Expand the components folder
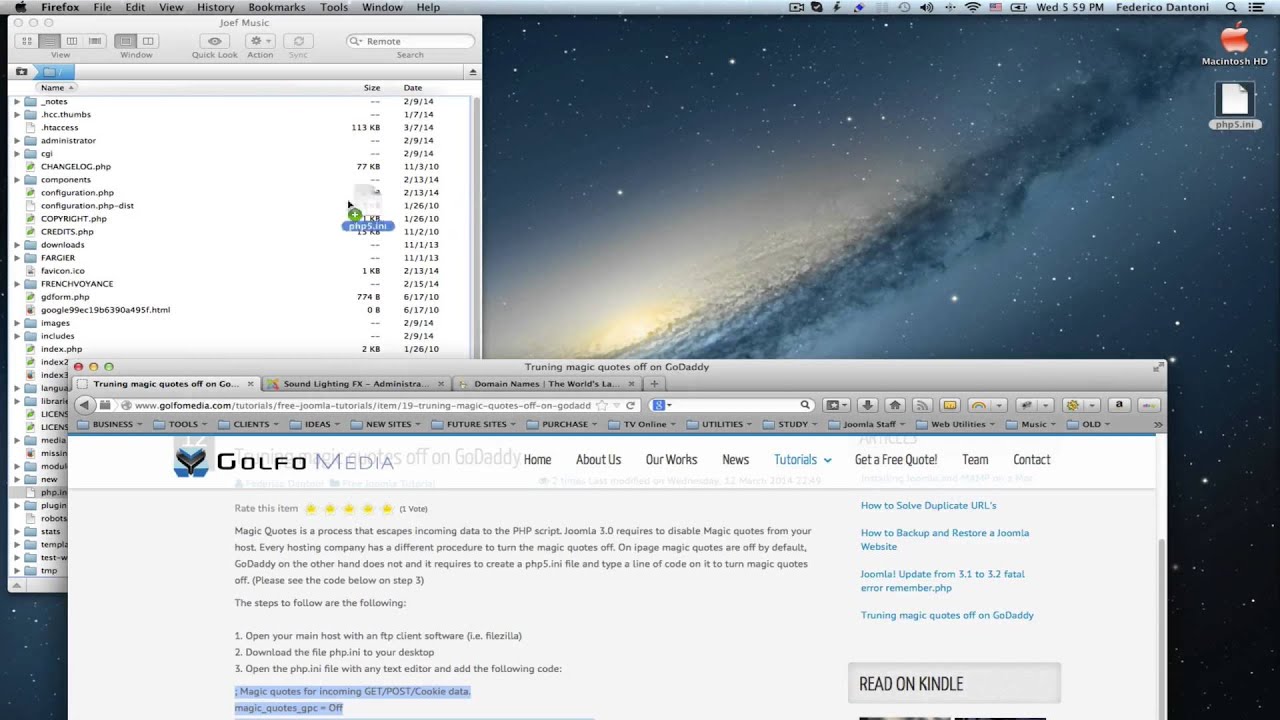This screenshot has height=720, width=1280. (x=17, y=180)
